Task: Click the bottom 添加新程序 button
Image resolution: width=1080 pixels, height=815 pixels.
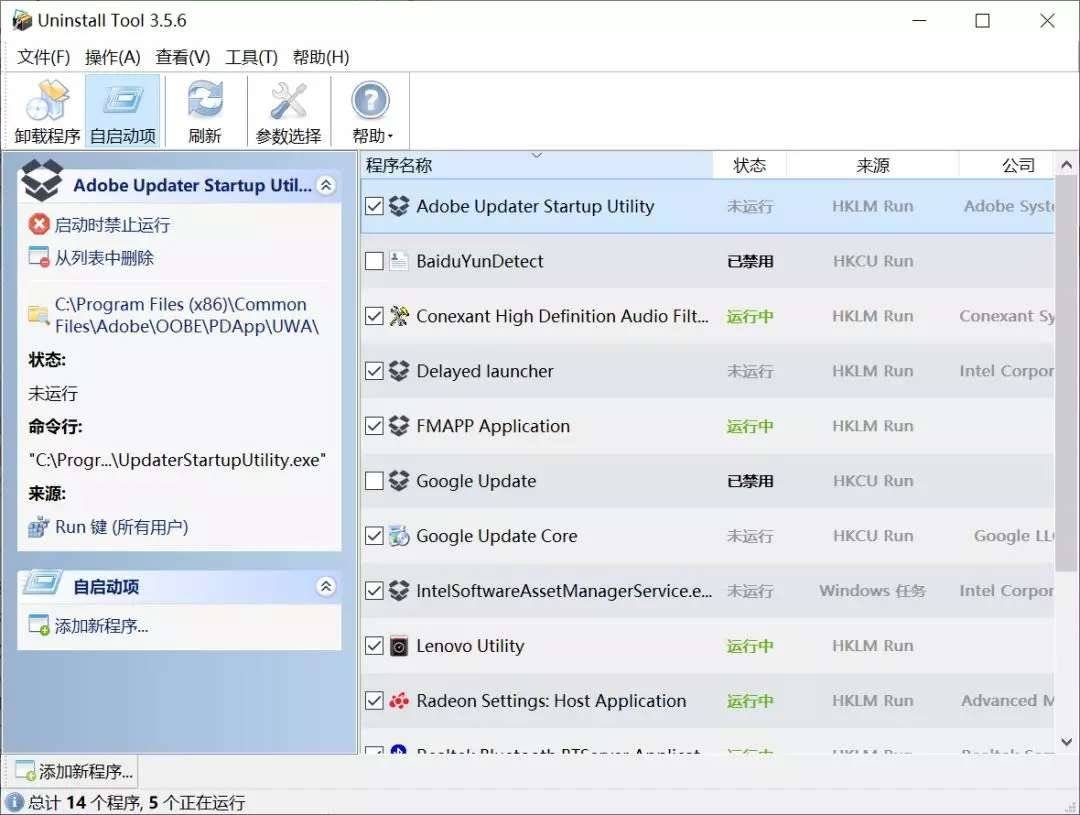Action: pyautogui.click(x=74, y=771)
